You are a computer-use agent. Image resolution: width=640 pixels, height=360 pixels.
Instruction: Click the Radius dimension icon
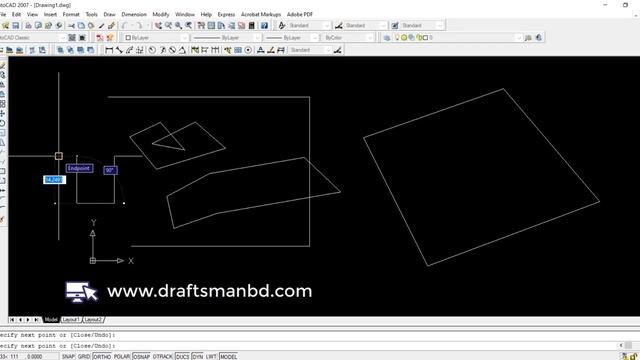152,50
